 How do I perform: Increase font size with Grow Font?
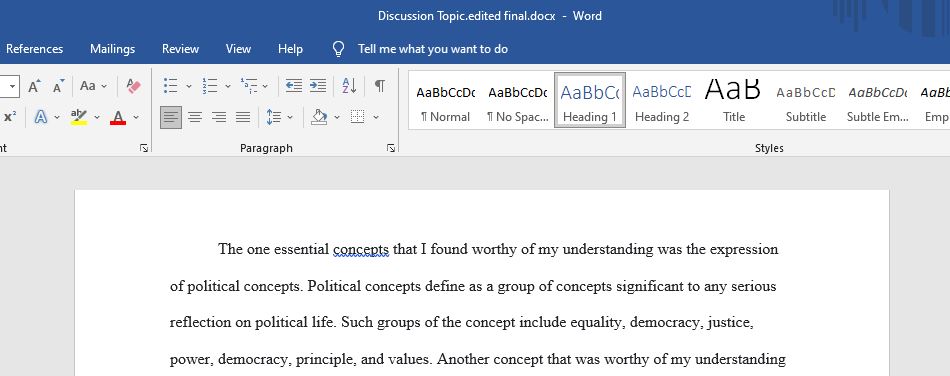(x=35, y=86)
